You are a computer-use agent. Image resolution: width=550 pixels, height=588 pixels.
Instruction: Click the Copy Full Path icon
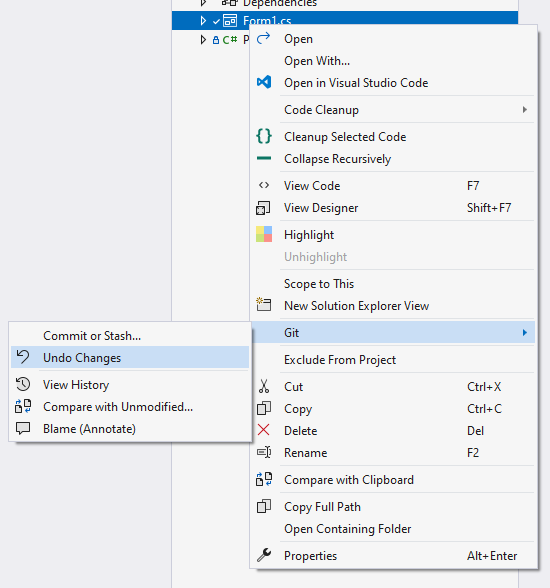pos(264,506)
